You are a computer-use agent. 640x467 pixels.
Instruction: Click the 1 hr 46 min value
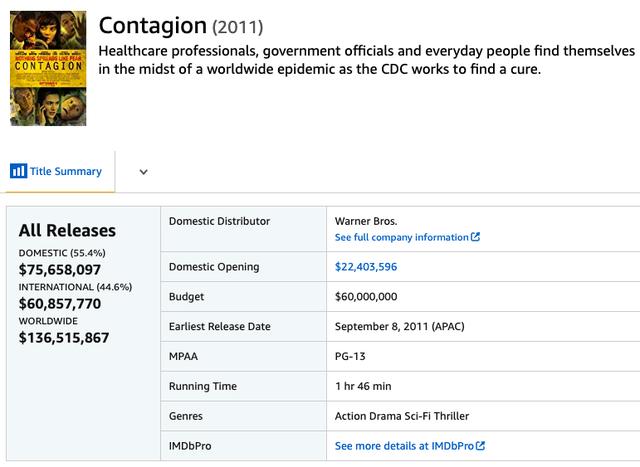pyautogui.click(x=363, y=386)
